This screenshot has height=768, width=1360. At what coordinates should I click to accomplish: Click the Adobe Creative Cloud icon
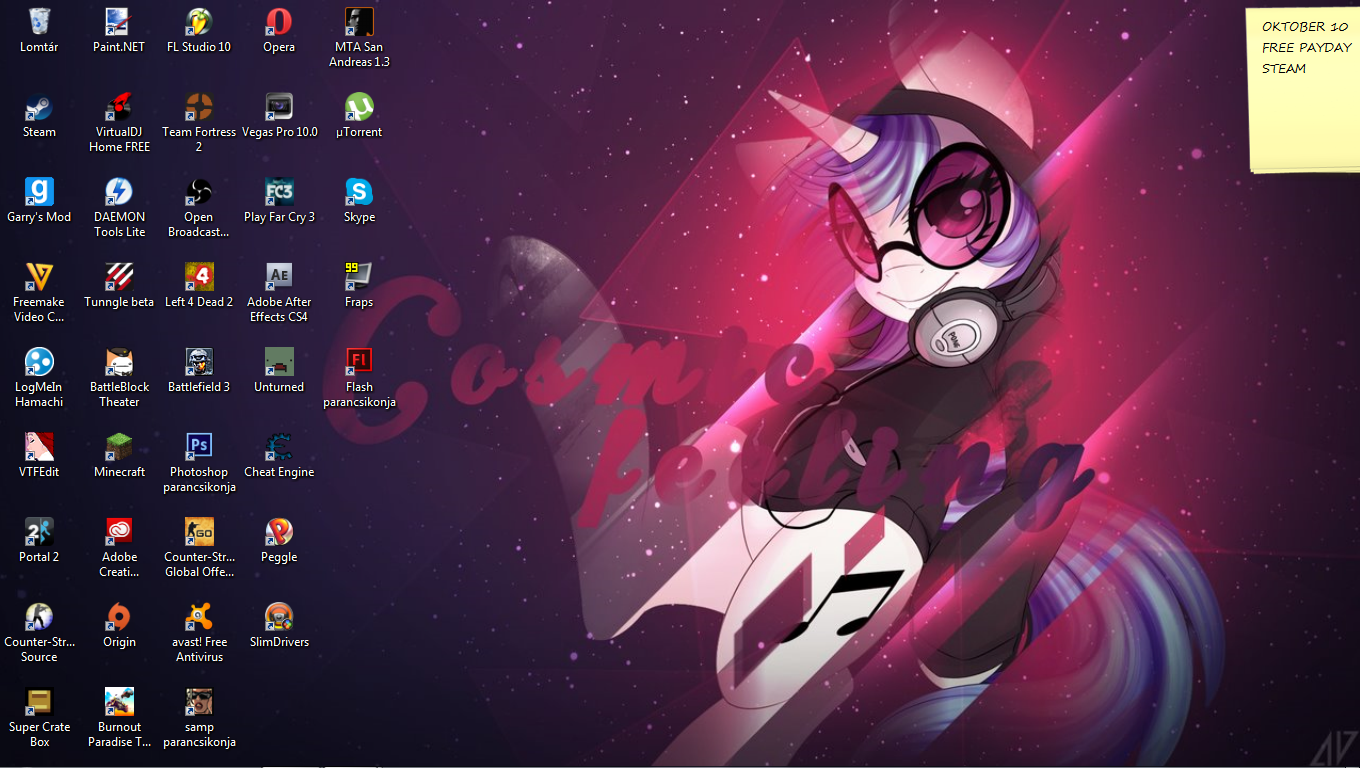point(119,531)
